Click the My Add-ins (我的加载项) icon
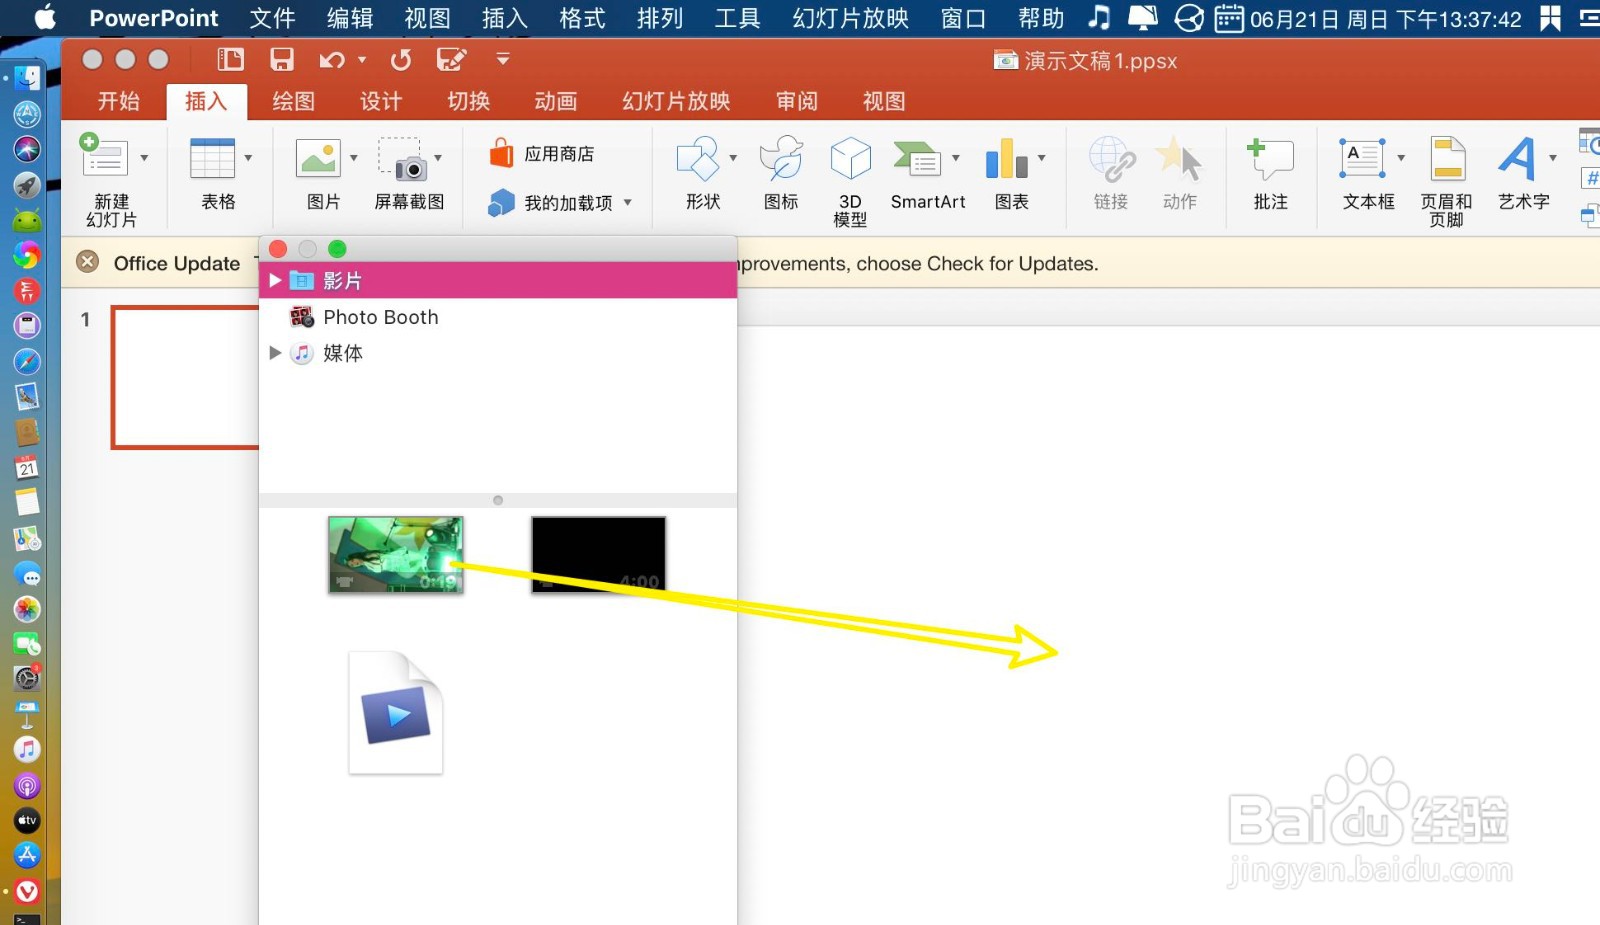The image size is (1600, 925). (x=501, y=203)
